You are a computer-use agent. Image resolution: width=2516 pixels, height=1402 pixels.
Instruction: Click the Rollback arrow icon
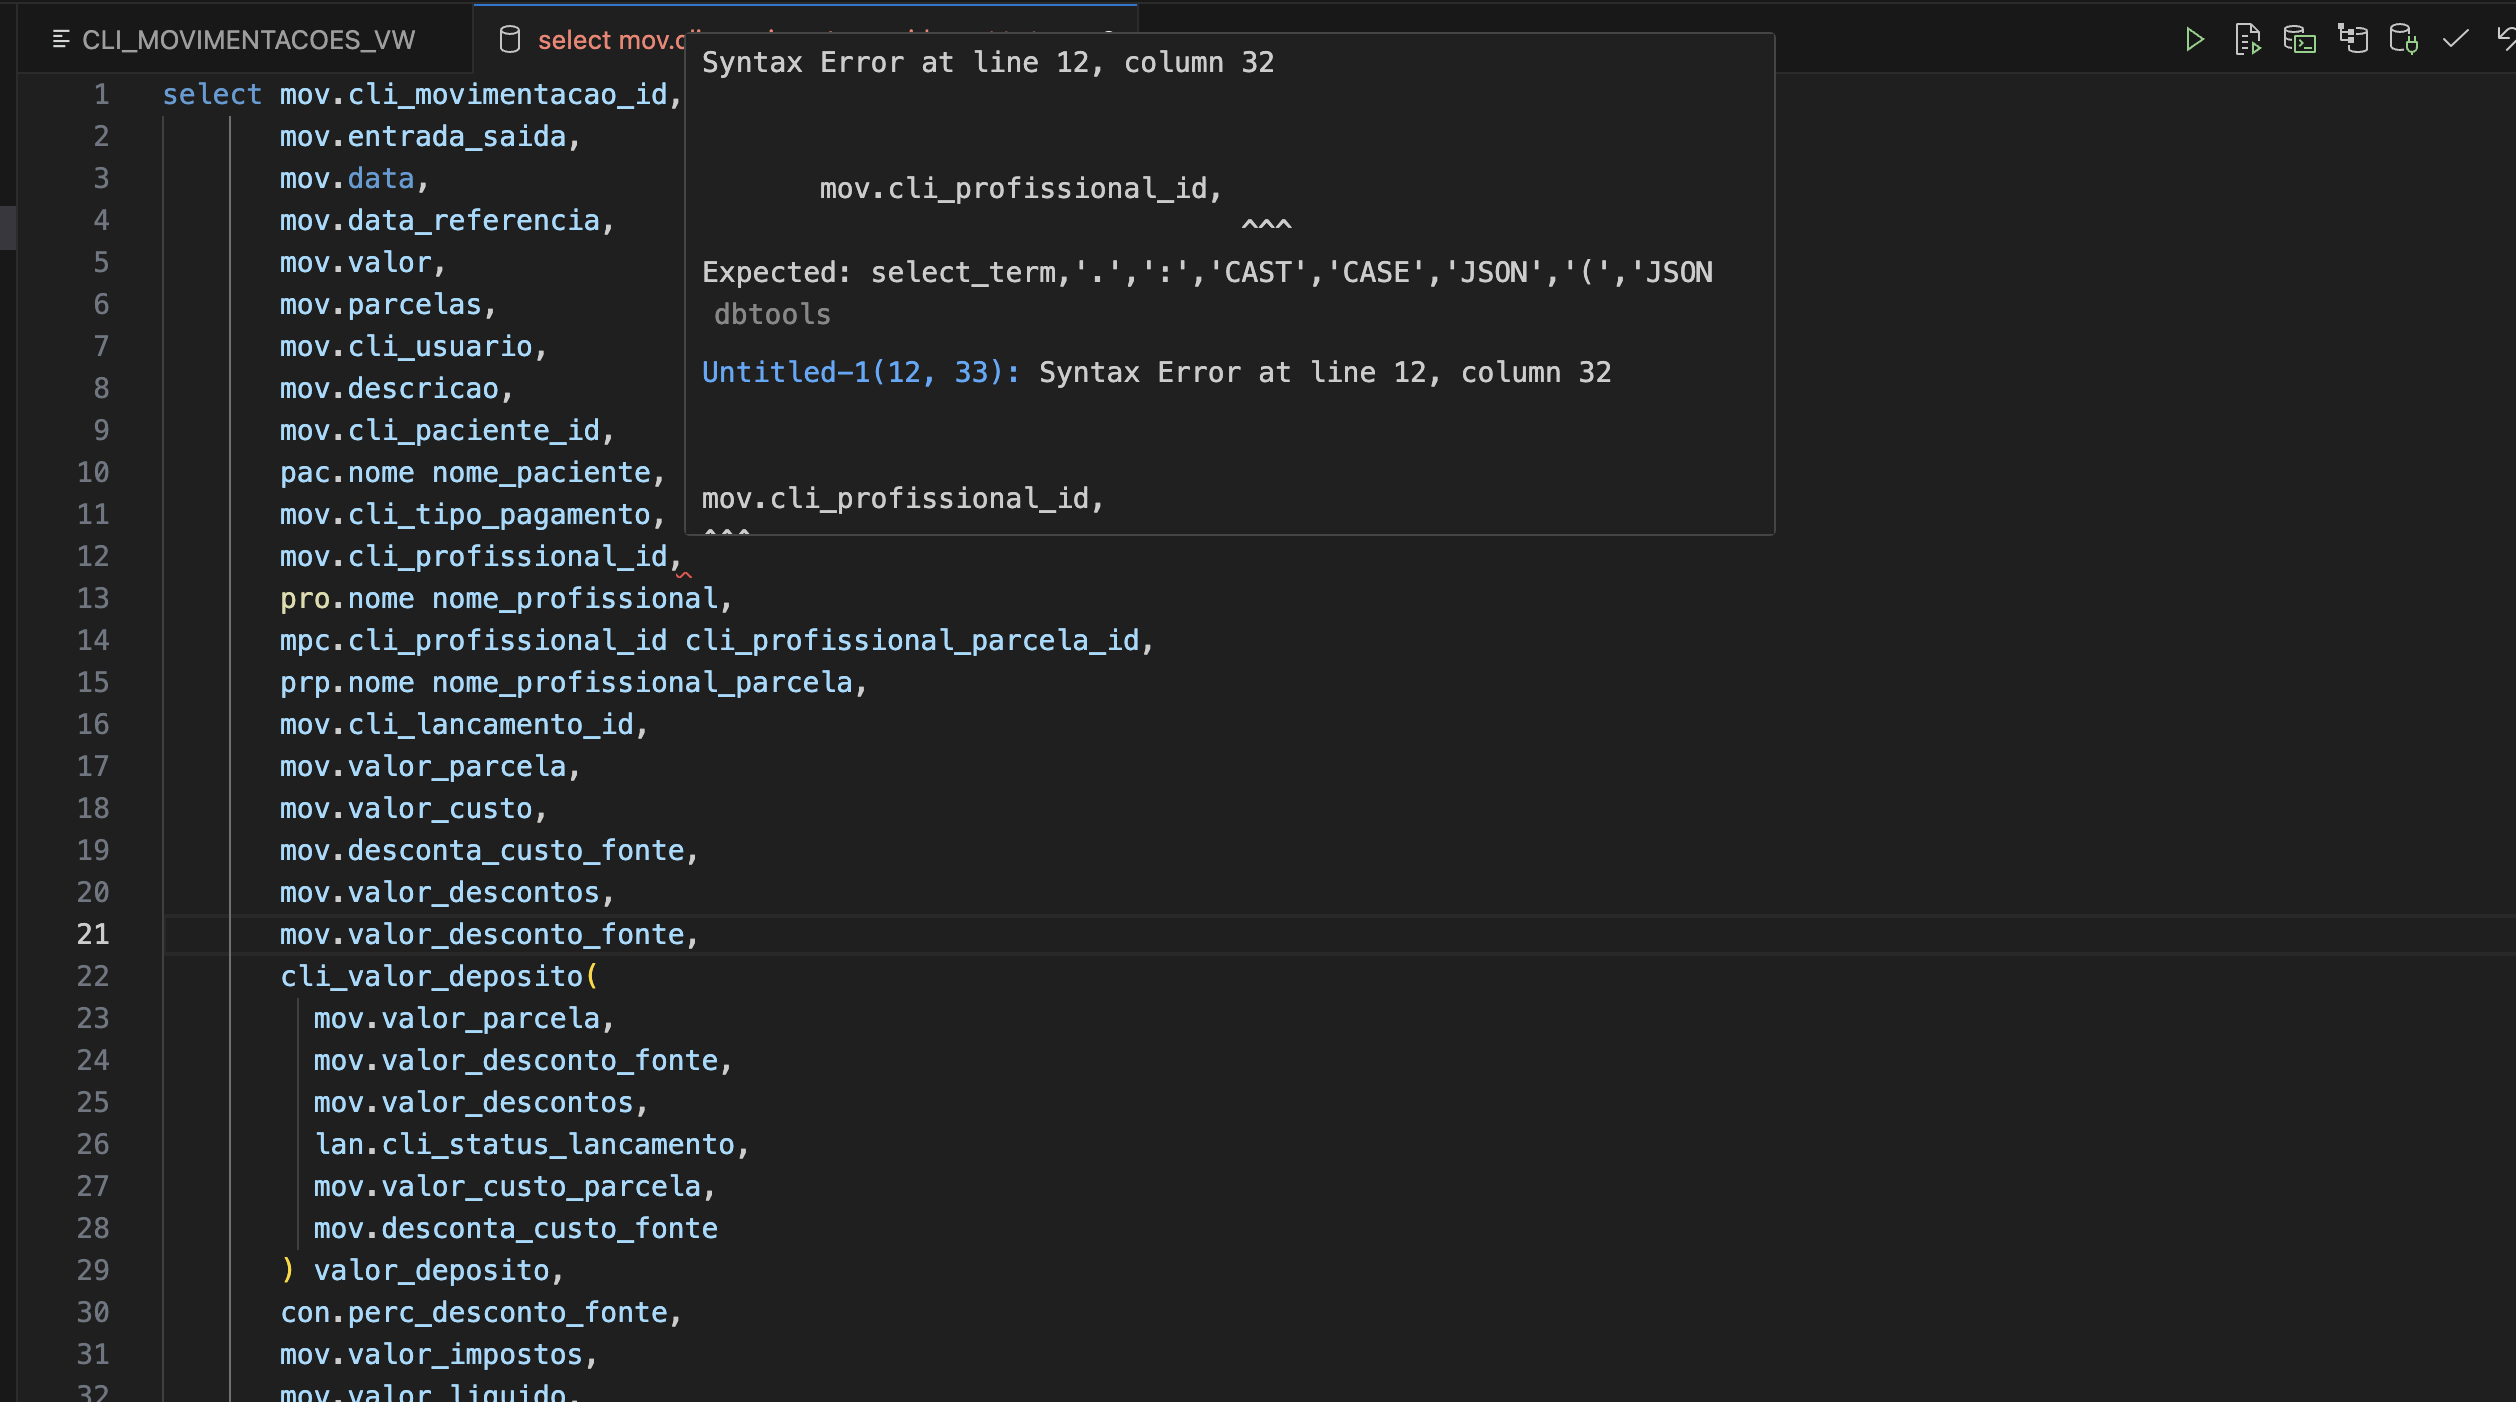[2505, 40]
